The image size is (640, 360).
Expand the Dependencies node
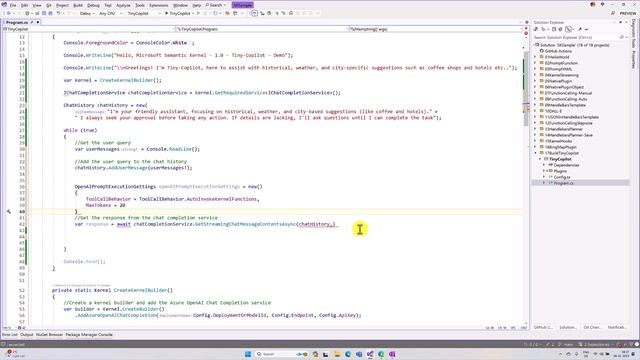click(x=544, y=165)
